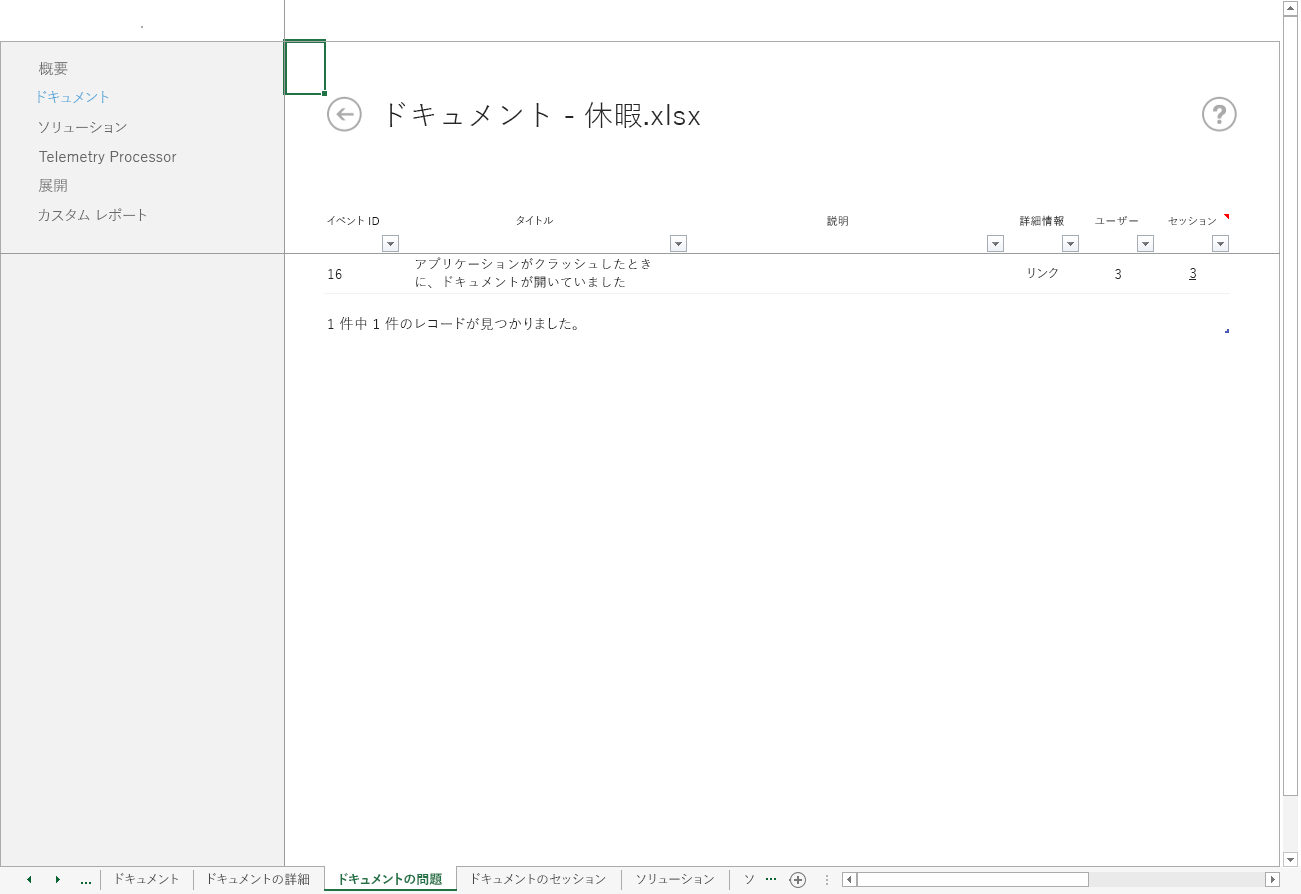This screenshot has height=894, width=1301.
Task: Switch to ドキュメントの詳細 sheet tab
Action: coord(258,879)
